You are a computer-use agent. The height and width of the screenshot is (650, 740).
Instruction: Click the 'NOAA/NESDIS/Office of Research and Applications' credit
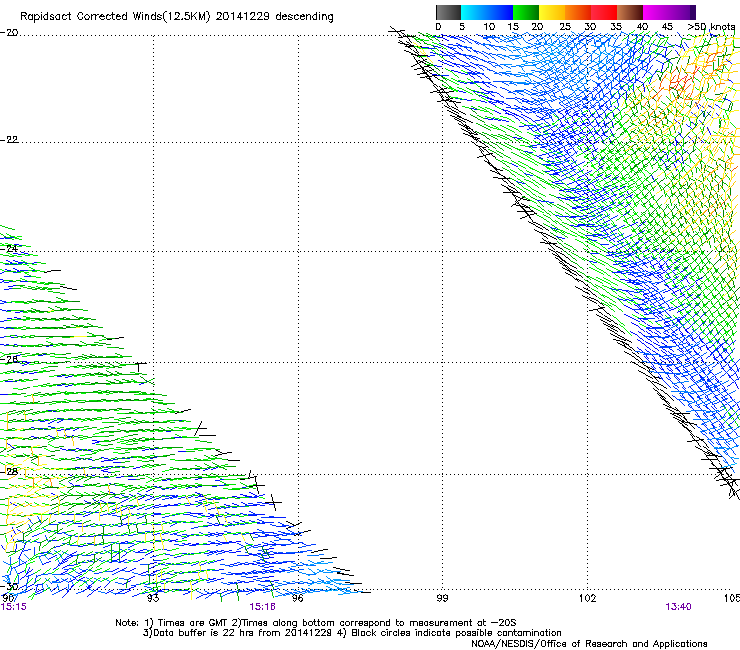point(589,644)
